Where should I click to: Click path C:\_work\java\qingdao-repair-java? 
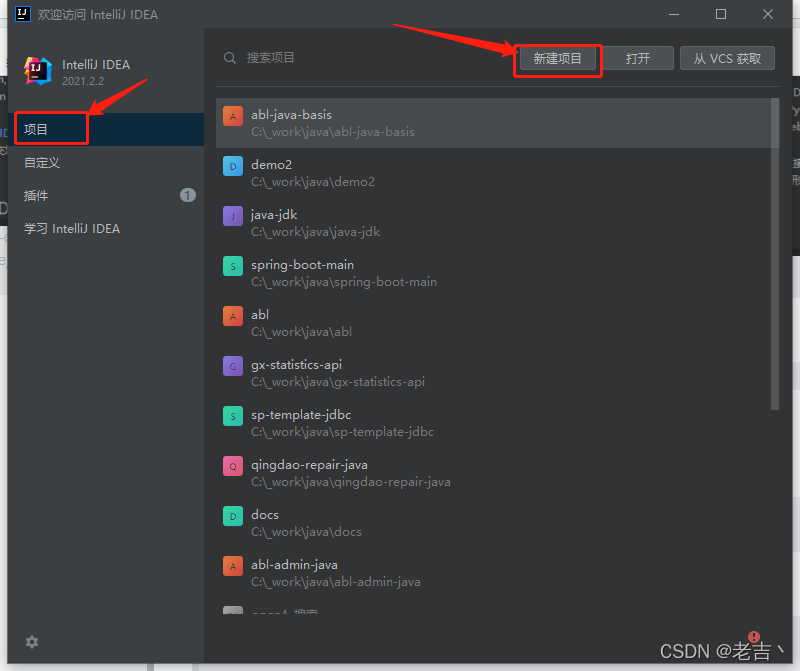[351, 482]
